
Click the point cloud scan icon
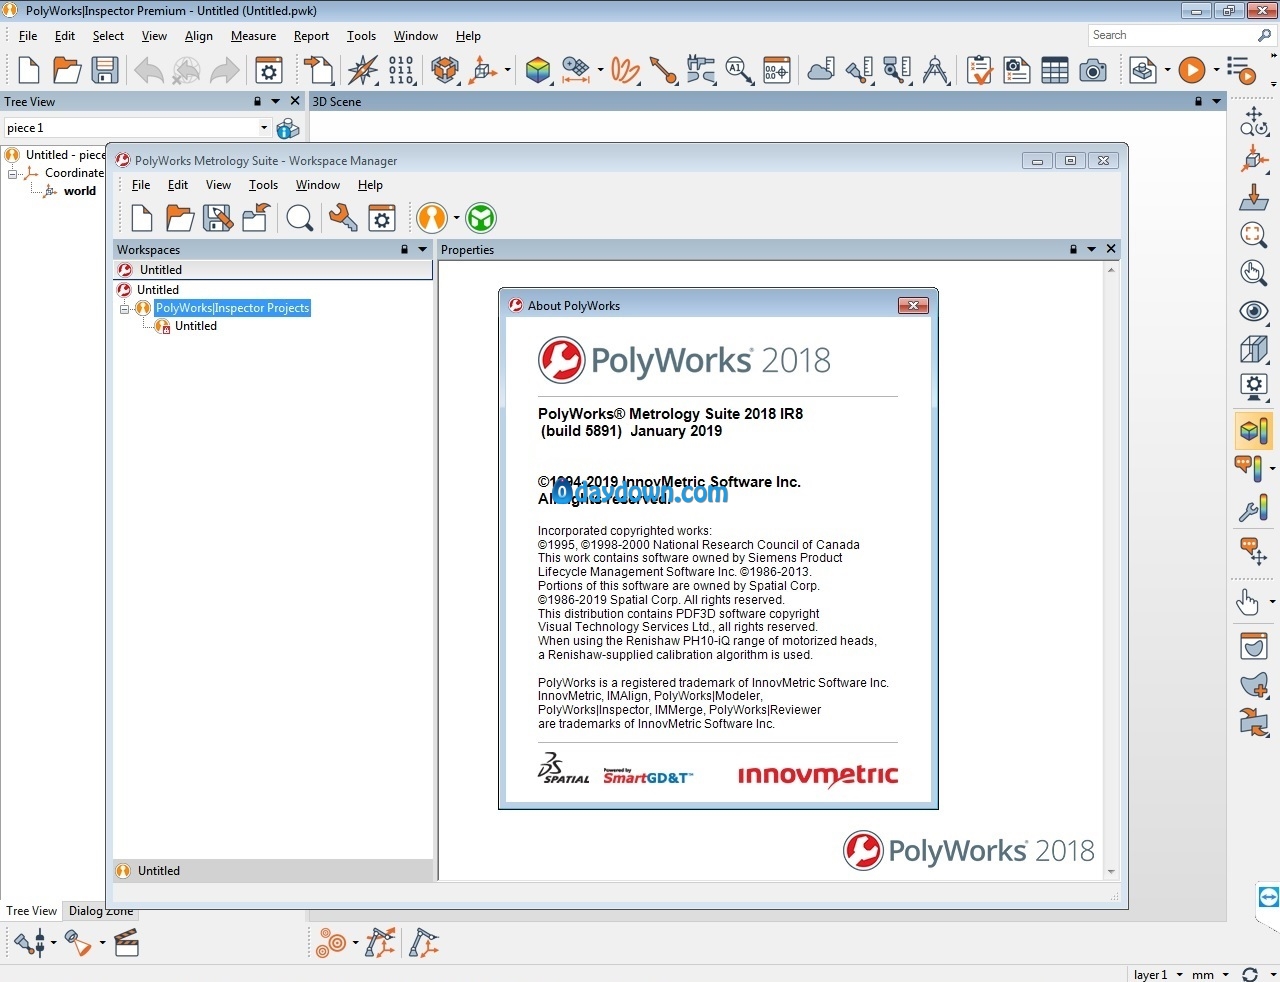(821, 70)
